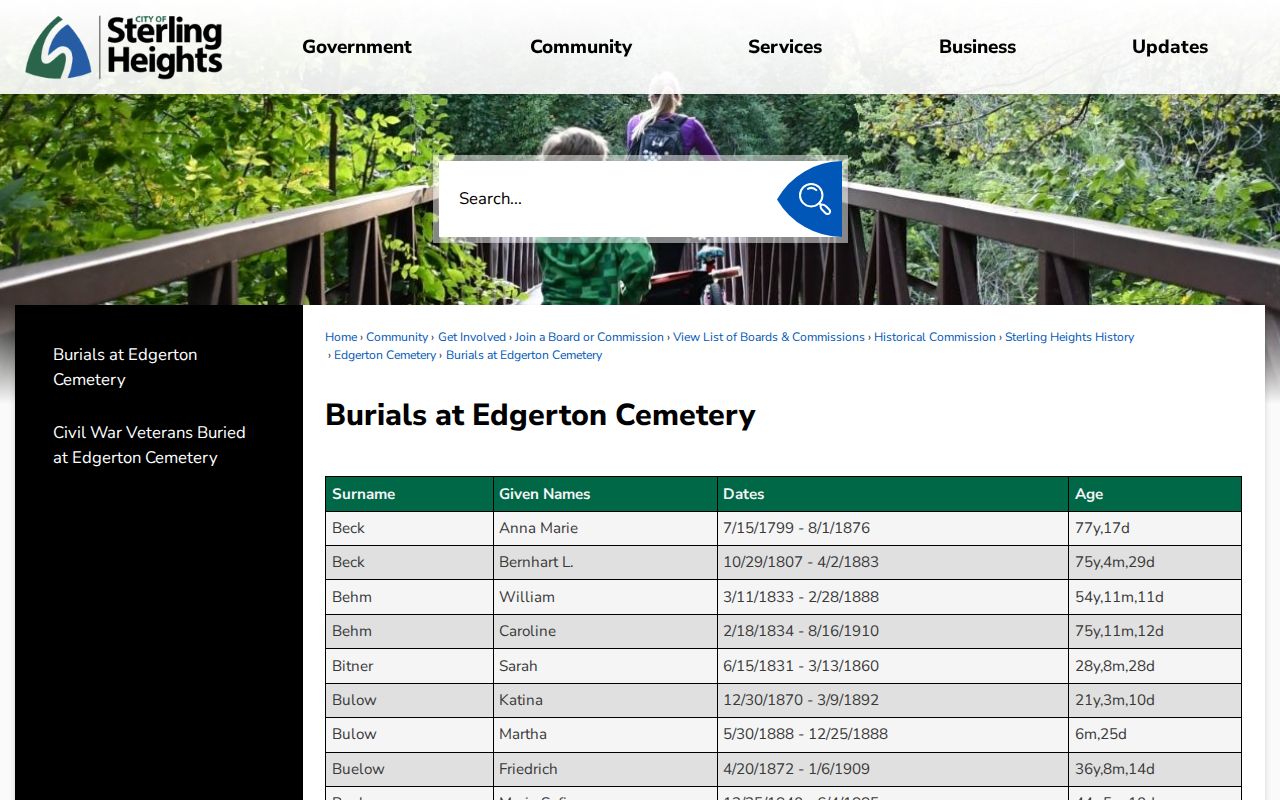Select given name Caroline cell

pyautogui.click(x=606, y=631)
